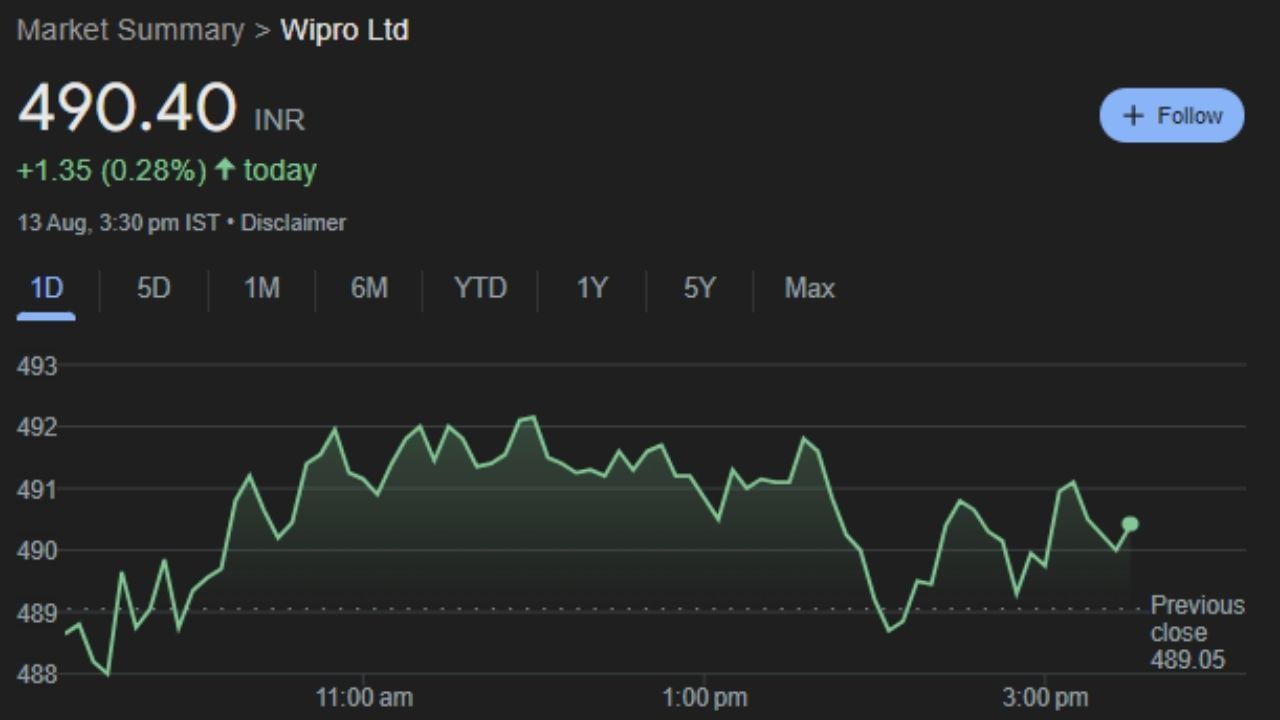Click the green up arrow beside today
The image size is (1280, 720).
pyautogui.click(x=225, y=170)
